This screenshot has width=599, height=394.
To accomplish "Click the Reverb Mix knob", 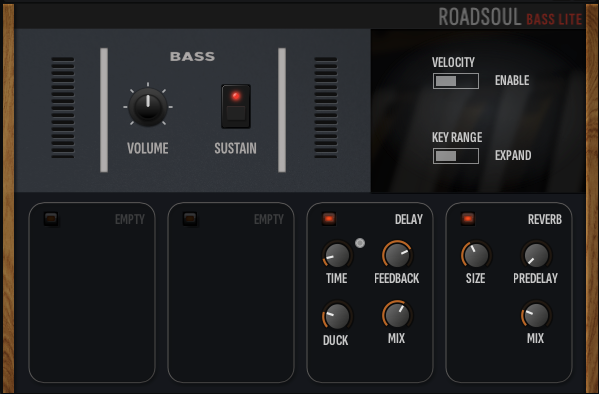I will tap(536, 315).
